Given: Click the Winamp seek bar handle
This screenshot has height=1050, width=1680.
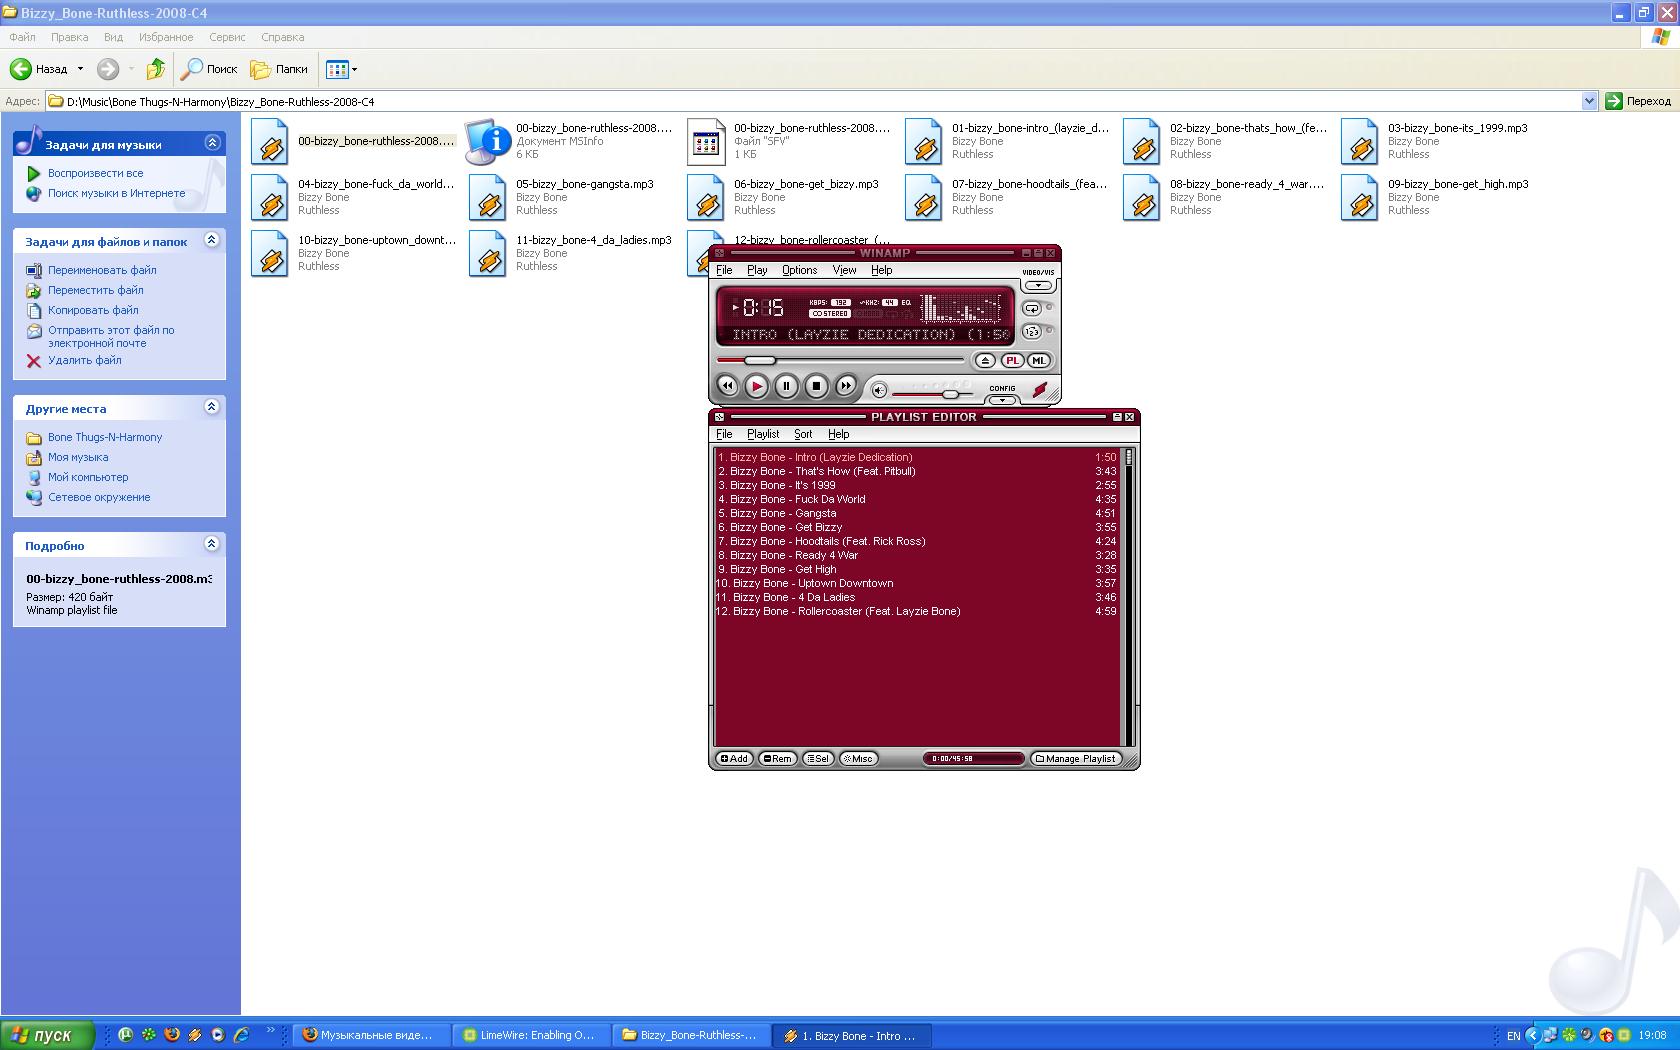Looking at the screenshot, I should point(760,360).
